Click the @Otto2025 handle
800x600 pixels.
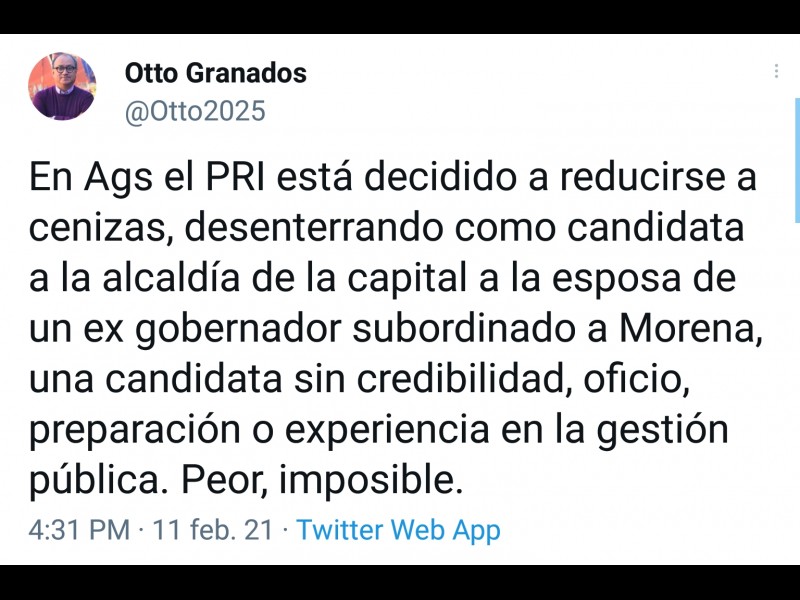click(195, 111)
